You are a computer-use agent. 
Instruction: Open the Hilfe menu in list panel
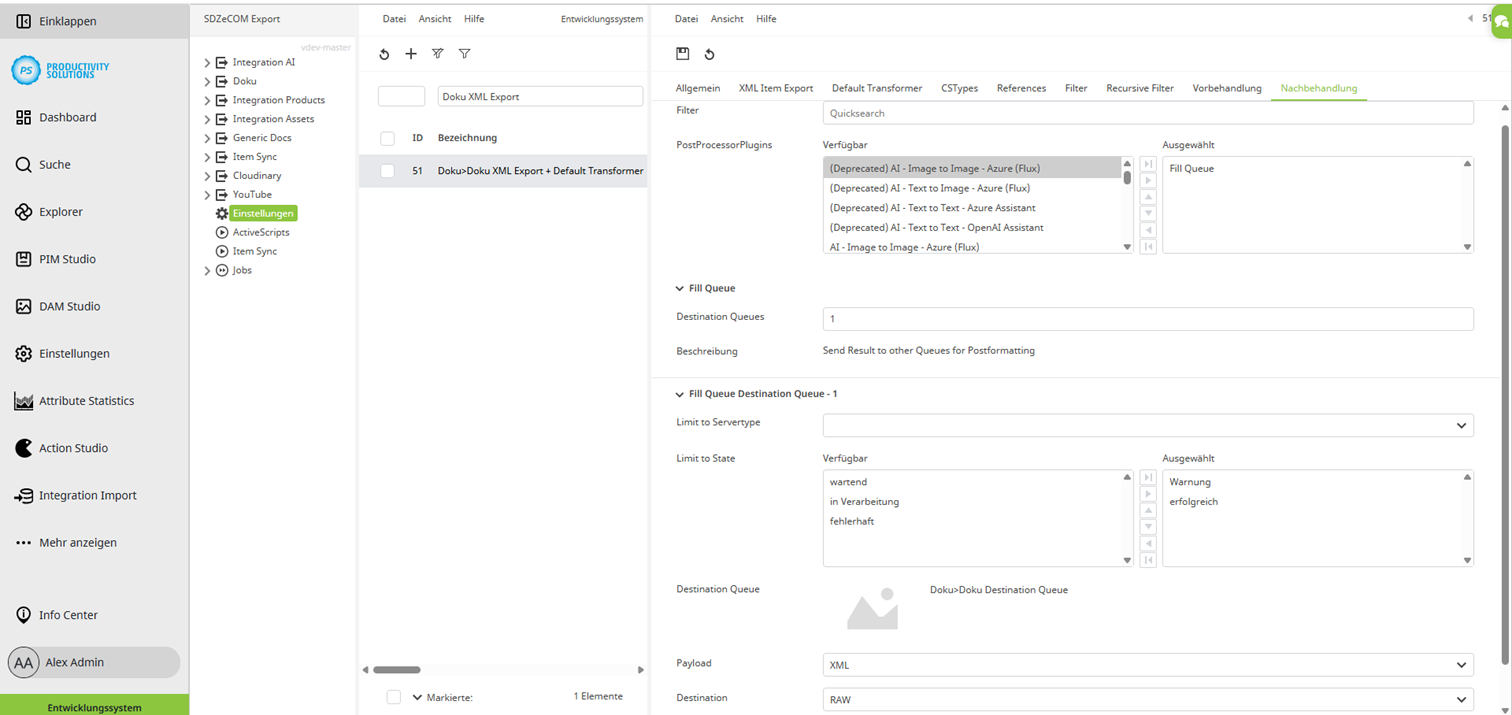(474, 19)
